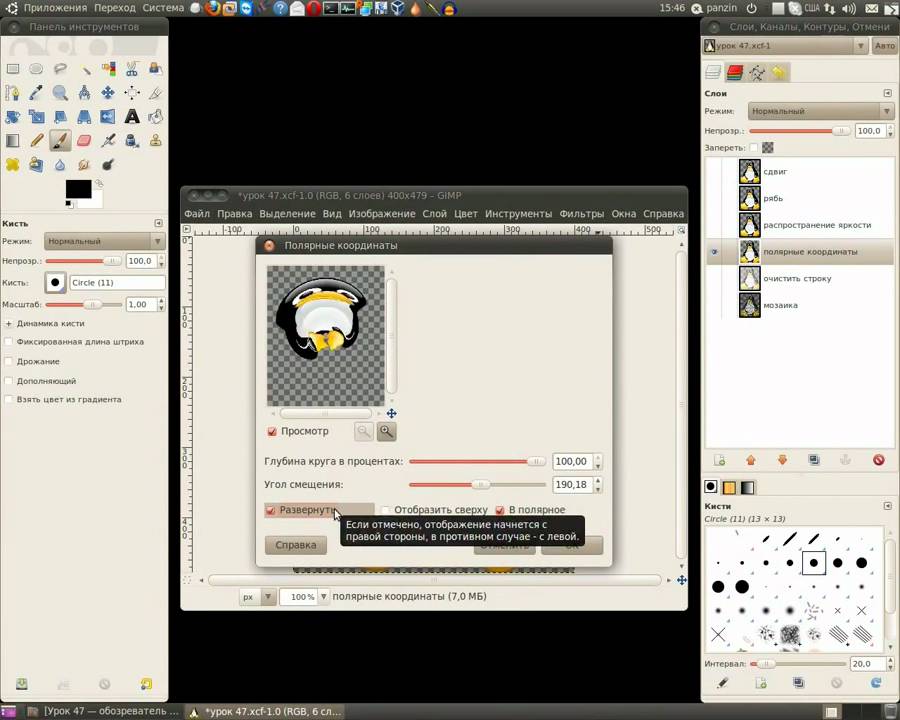Click zoom-in magnifier in Polar Coordinates preview
The image size is (900, 720).
[386, 431]
